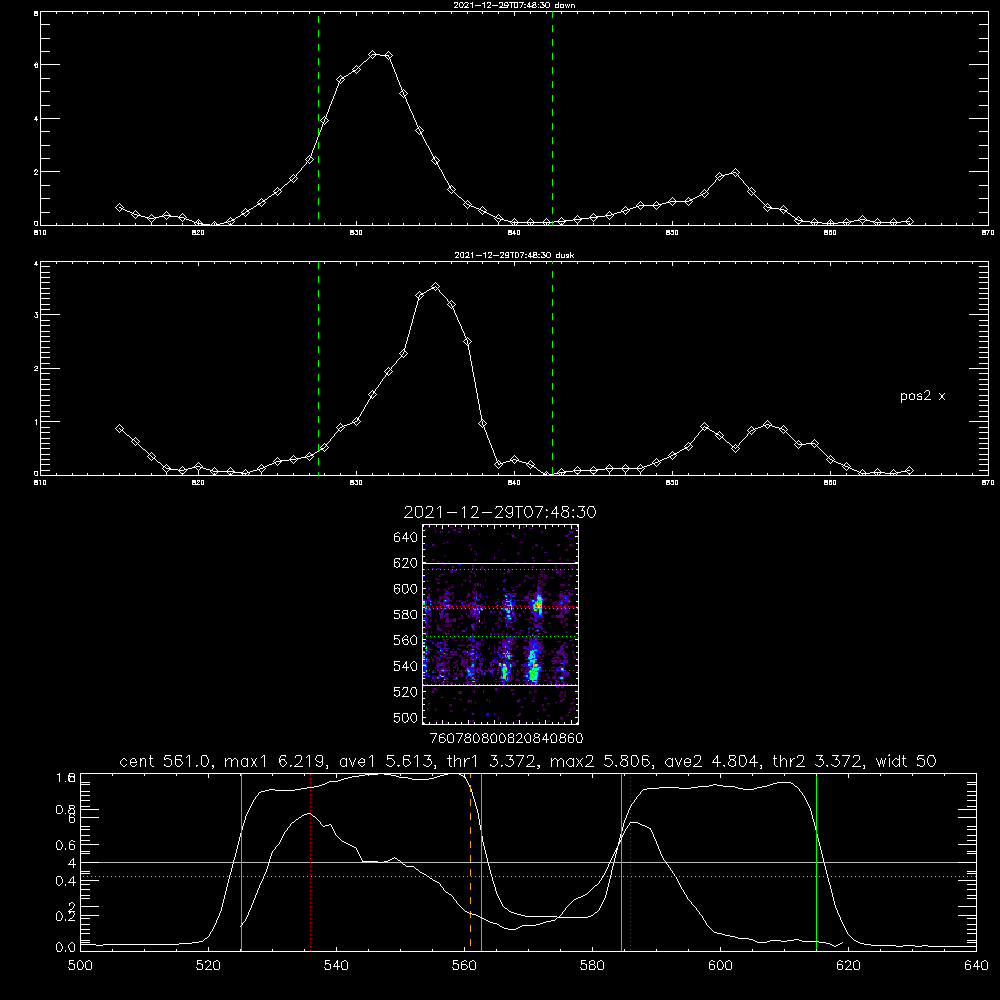This screenshot has width=1000, height=1000.
Task: Click the lower white horizontal line on heatmap
Action: (500, 686)
